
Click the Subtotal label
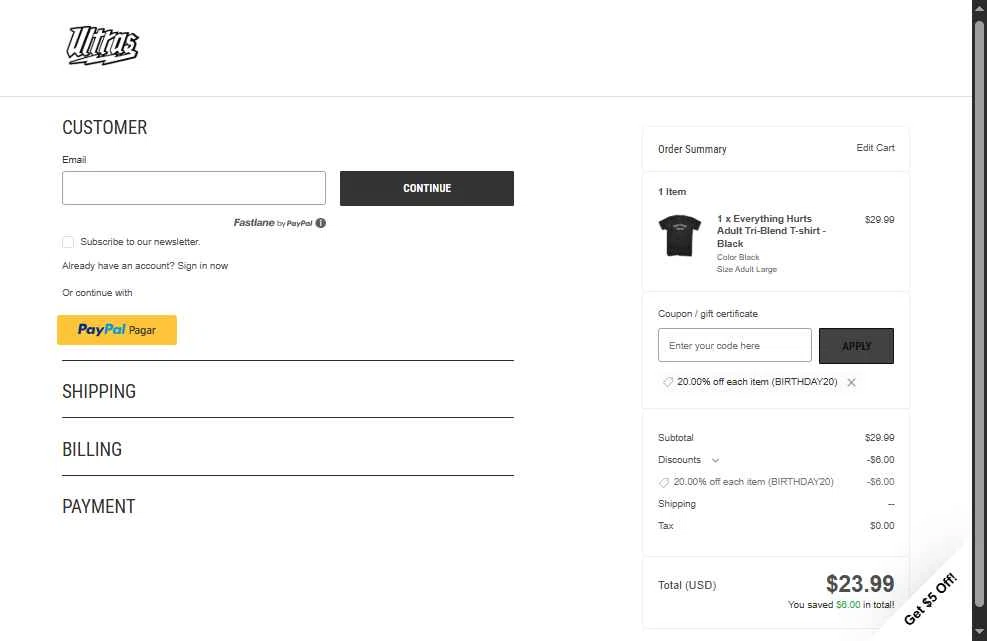675,438
